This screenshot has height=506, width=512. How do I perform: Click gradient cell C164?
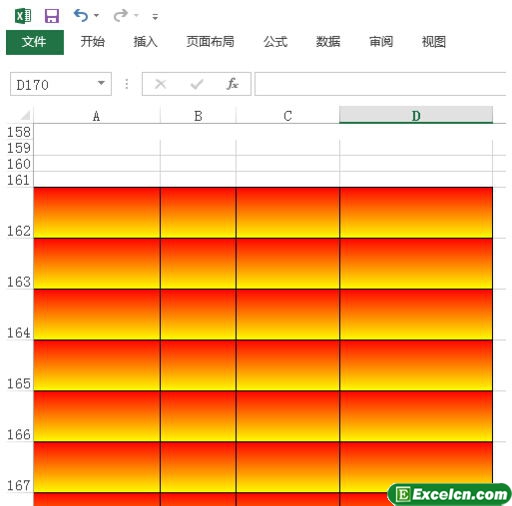[x=288, y=315]
